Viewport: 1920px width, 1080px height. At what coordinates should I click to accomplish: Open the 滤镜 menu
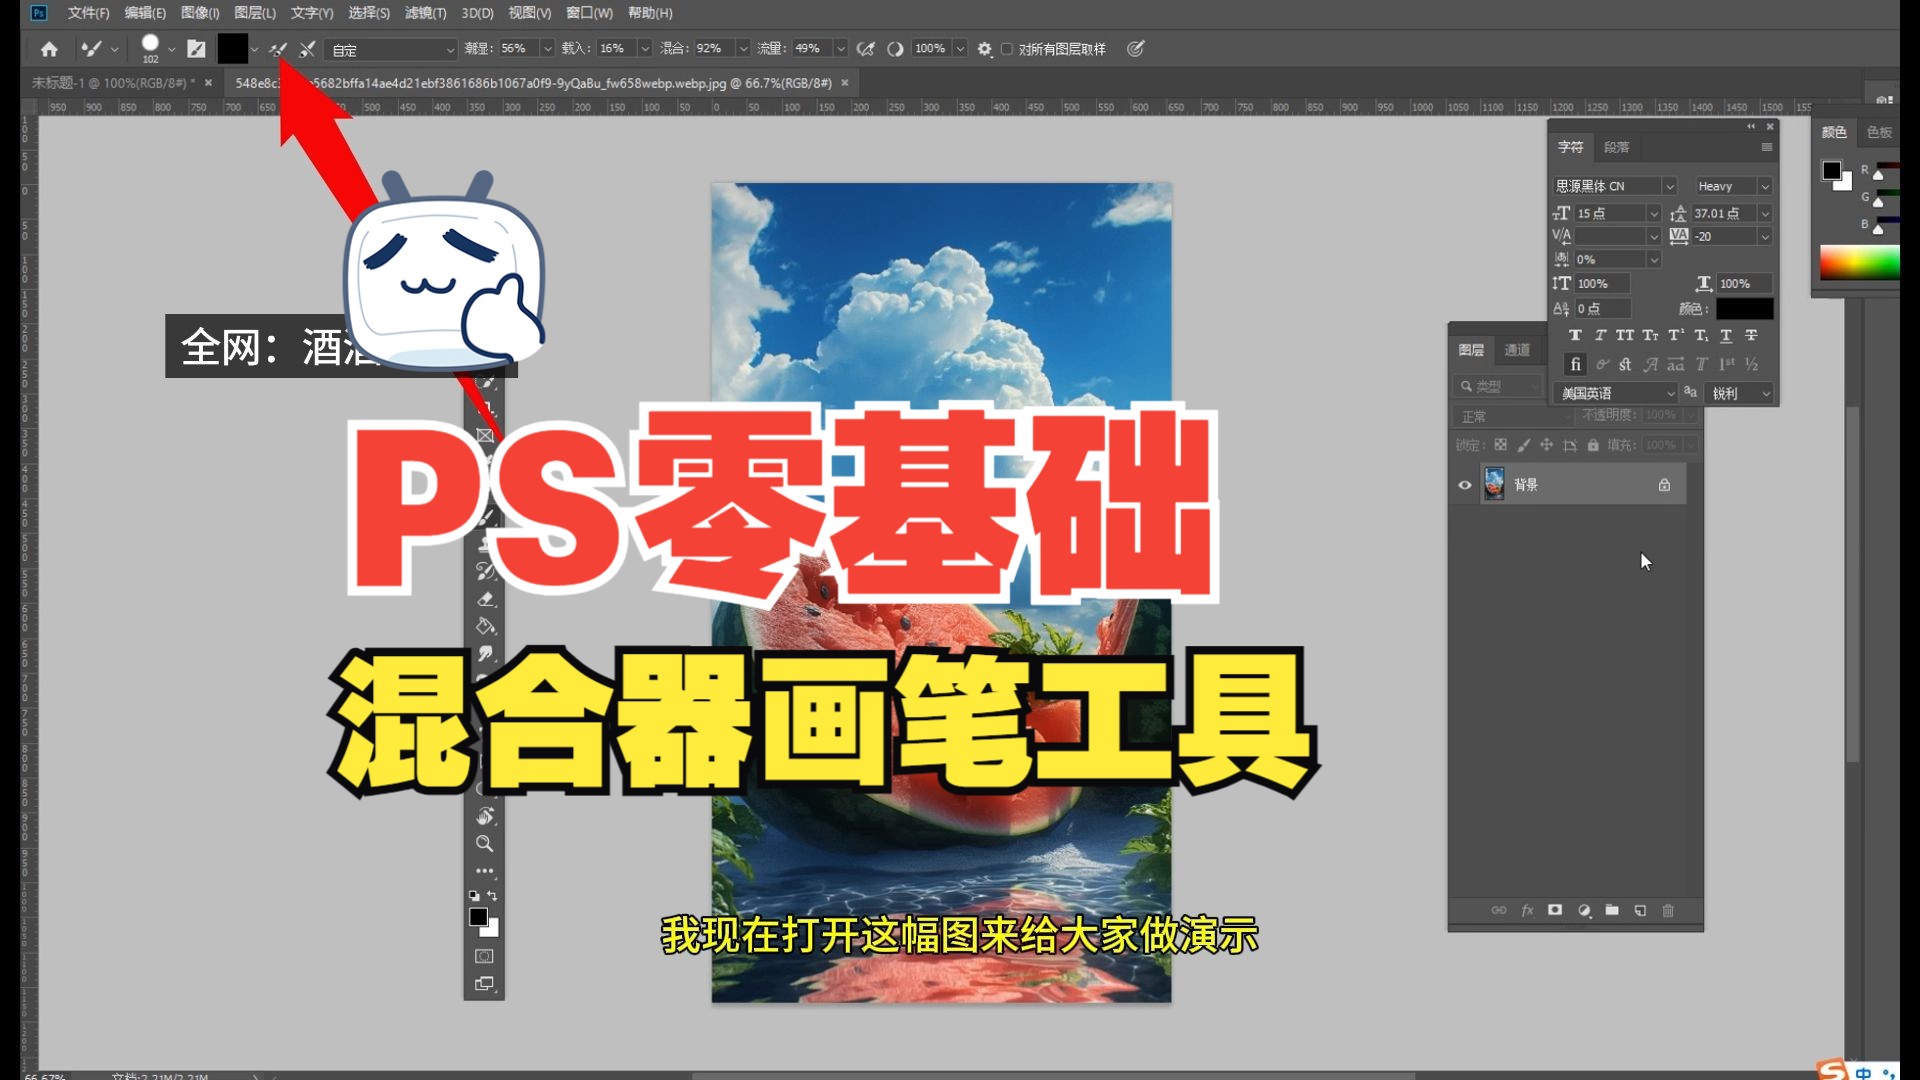click(x=424, y=13)
